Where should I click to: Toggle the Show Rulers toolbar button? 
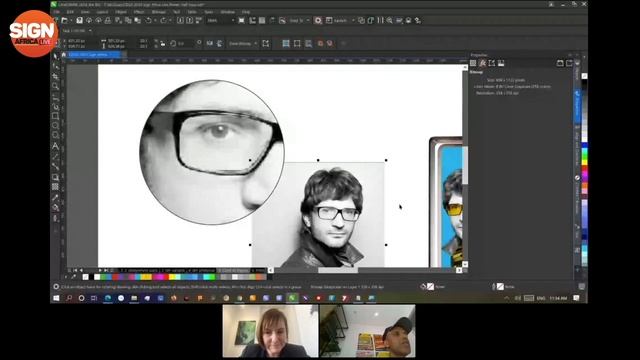pos(252,20)
